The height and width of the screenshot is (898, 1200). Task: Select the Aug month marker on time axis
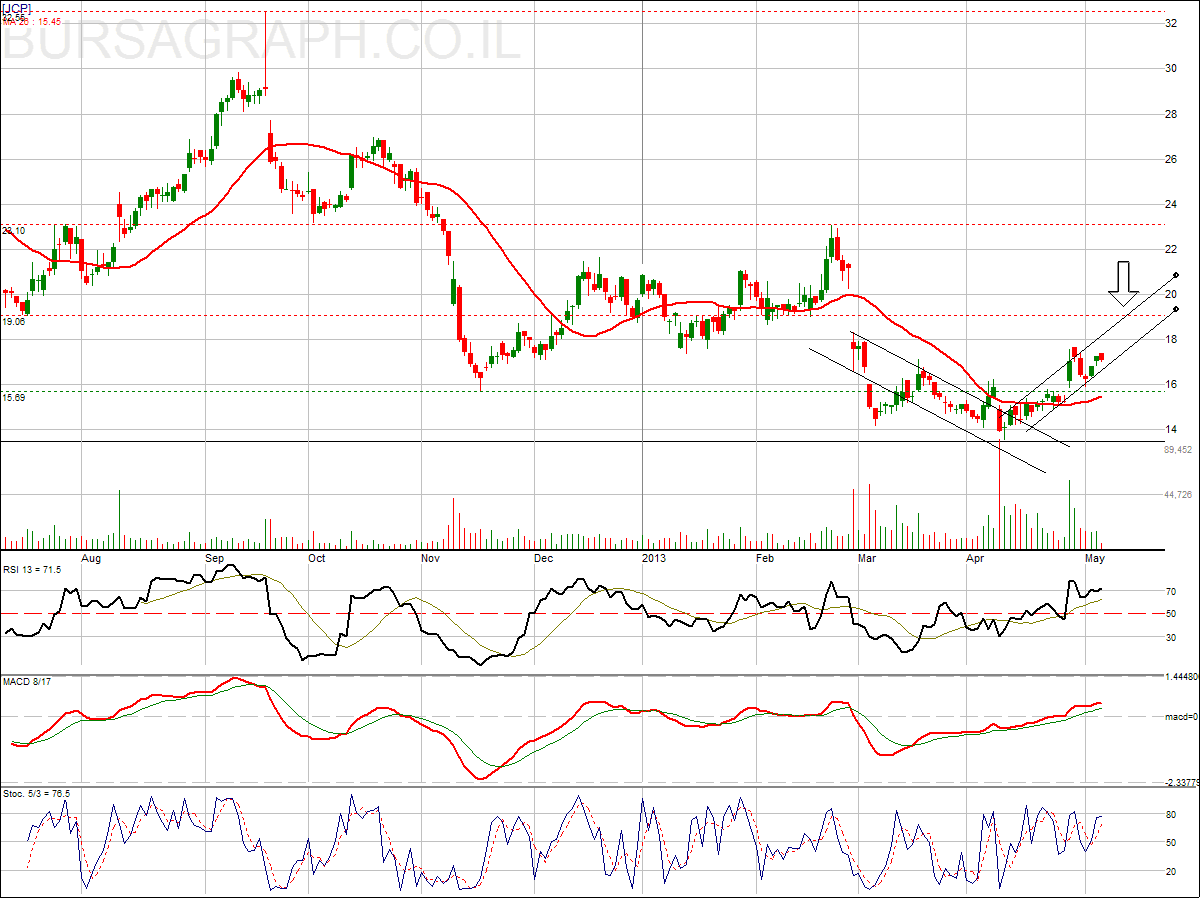click(91, 557)
